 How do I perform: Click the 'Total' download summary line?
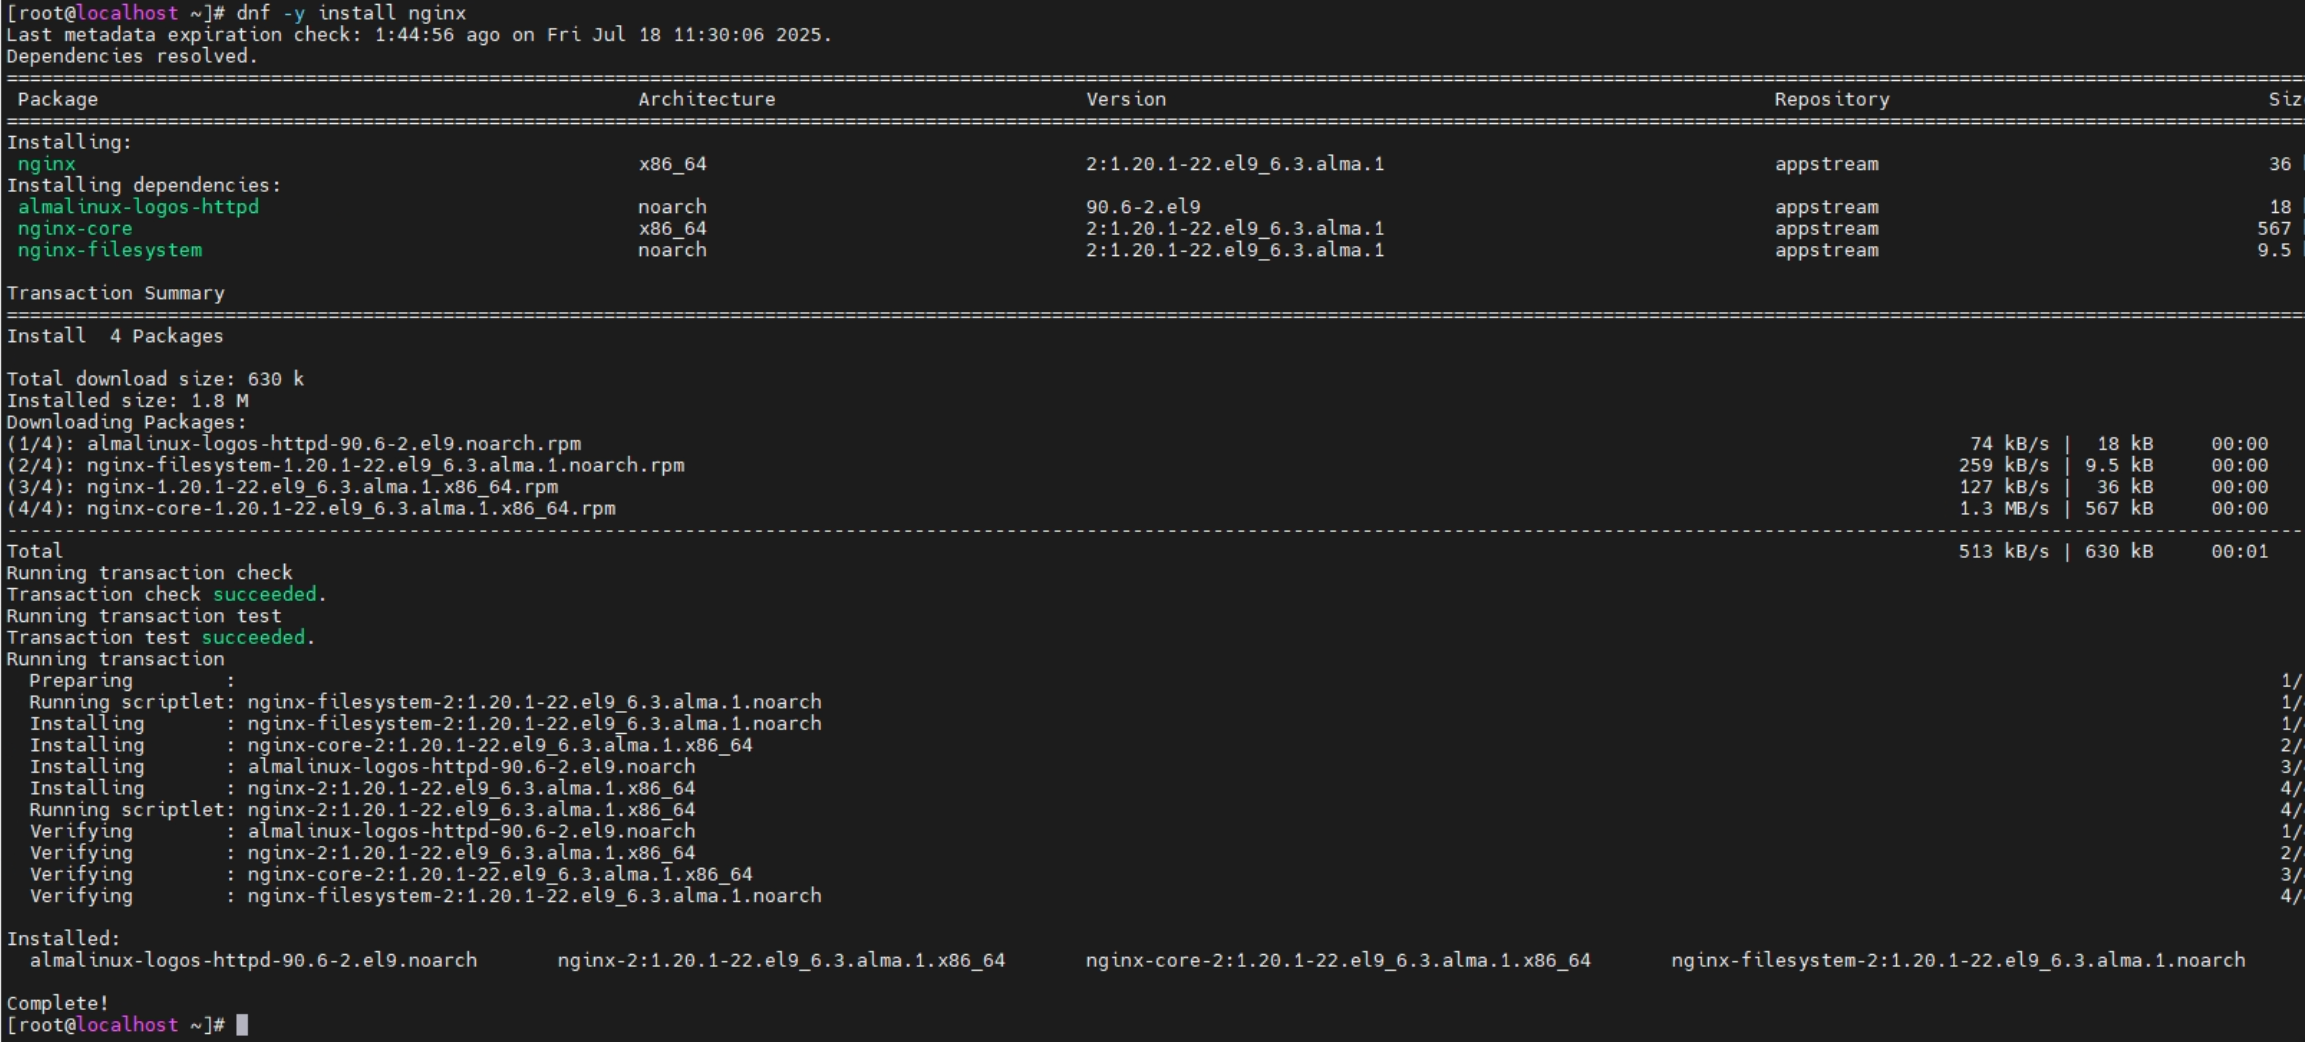coord(1137,552)
